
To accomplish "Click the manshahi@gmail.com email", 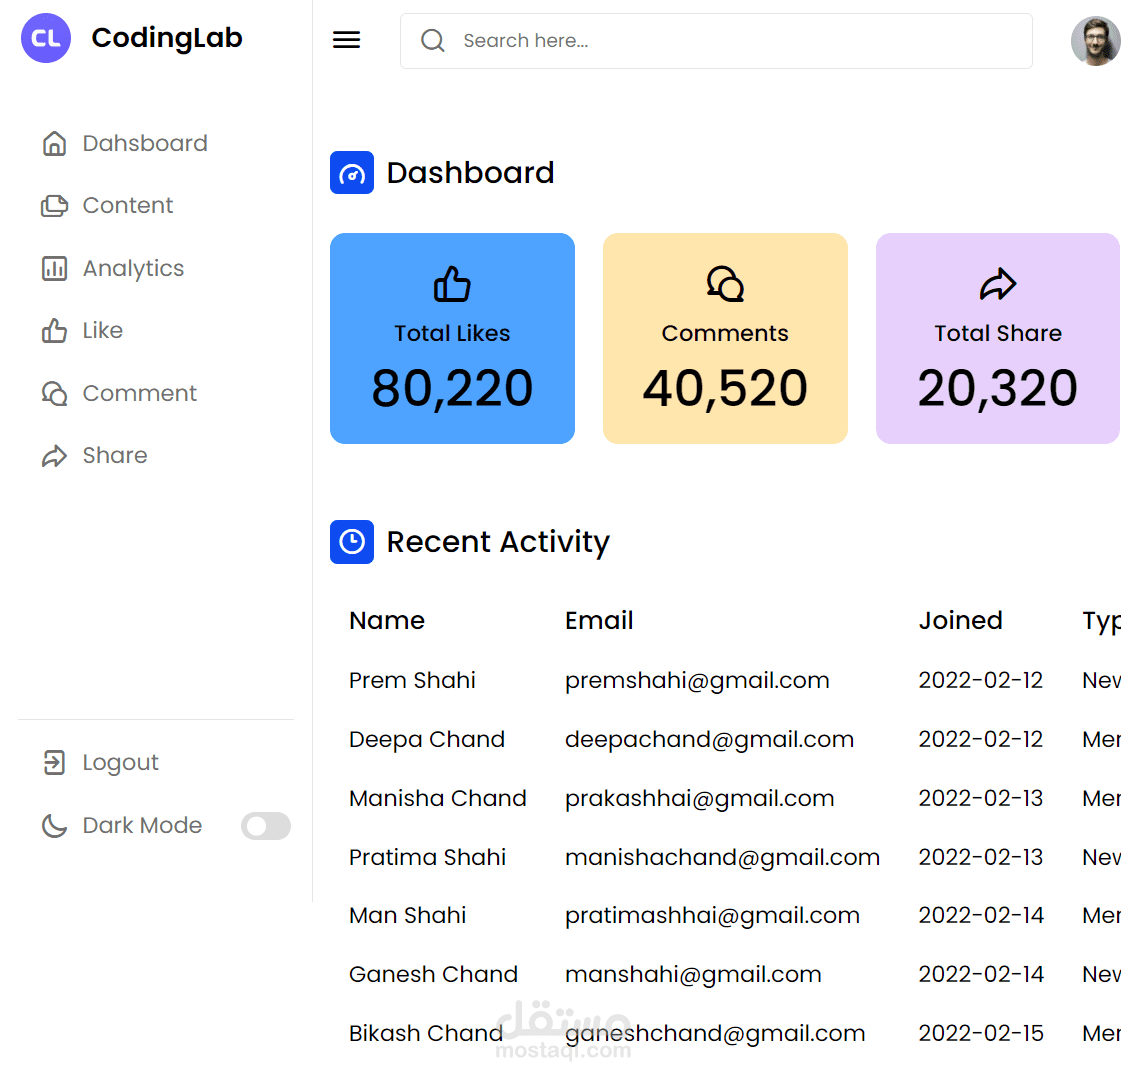I will tap(693, 975).
